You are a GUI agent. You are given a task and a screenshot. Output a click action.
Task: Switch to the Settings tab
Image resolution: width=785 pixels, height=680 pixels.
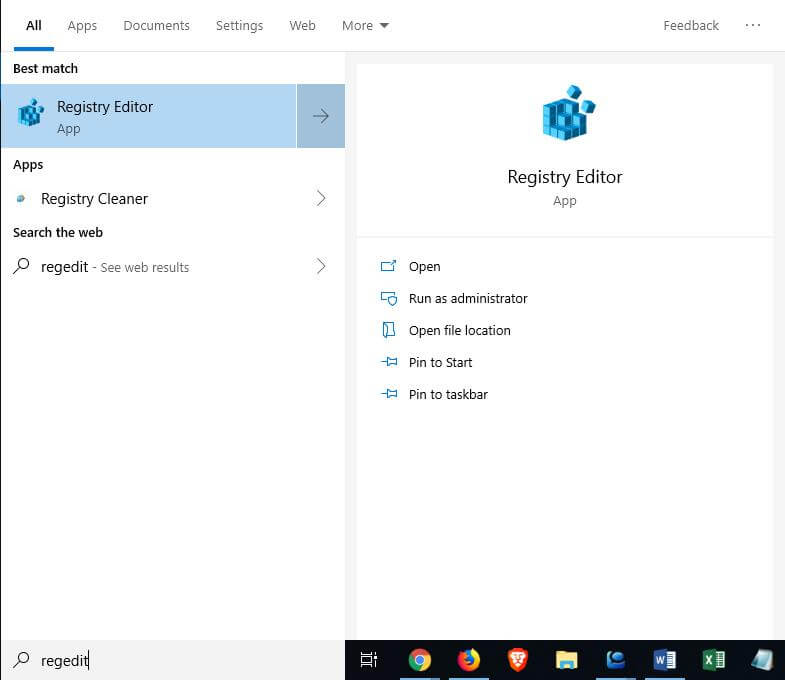coord(239,26)
